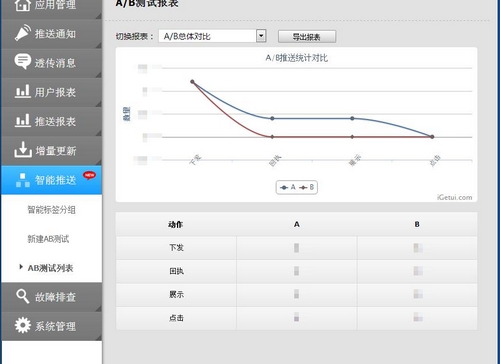Click the 点击 end data point on chart
Image resolution: width=500 pixels, height=364 pixels.
pos(432,137)
